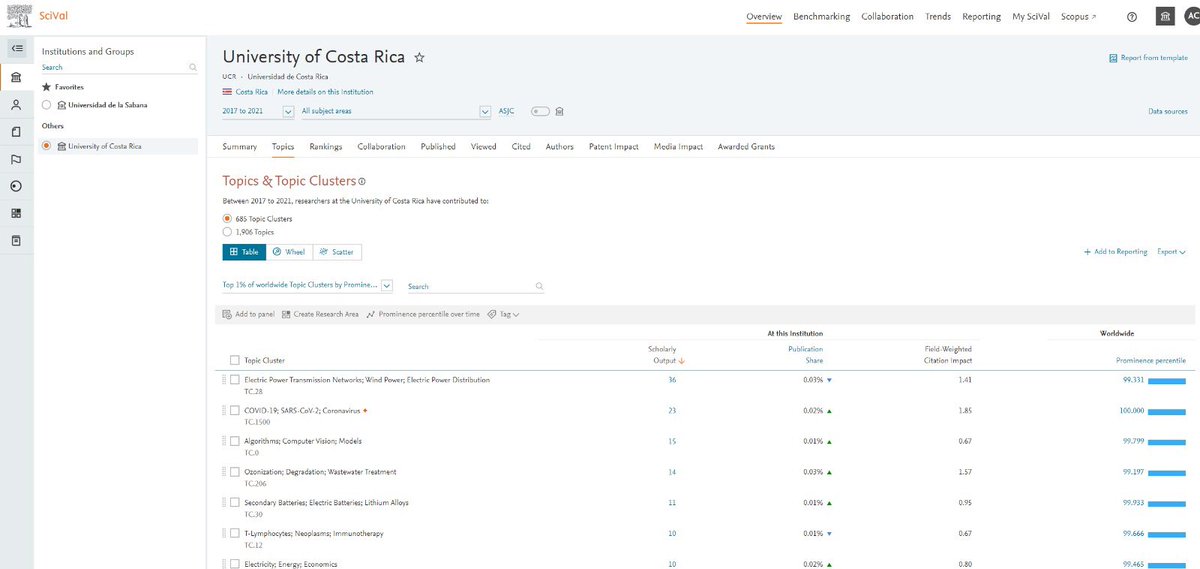Open Data sources link
The width and height of the screenshot is (1200, 569).
coord(1168,112)
